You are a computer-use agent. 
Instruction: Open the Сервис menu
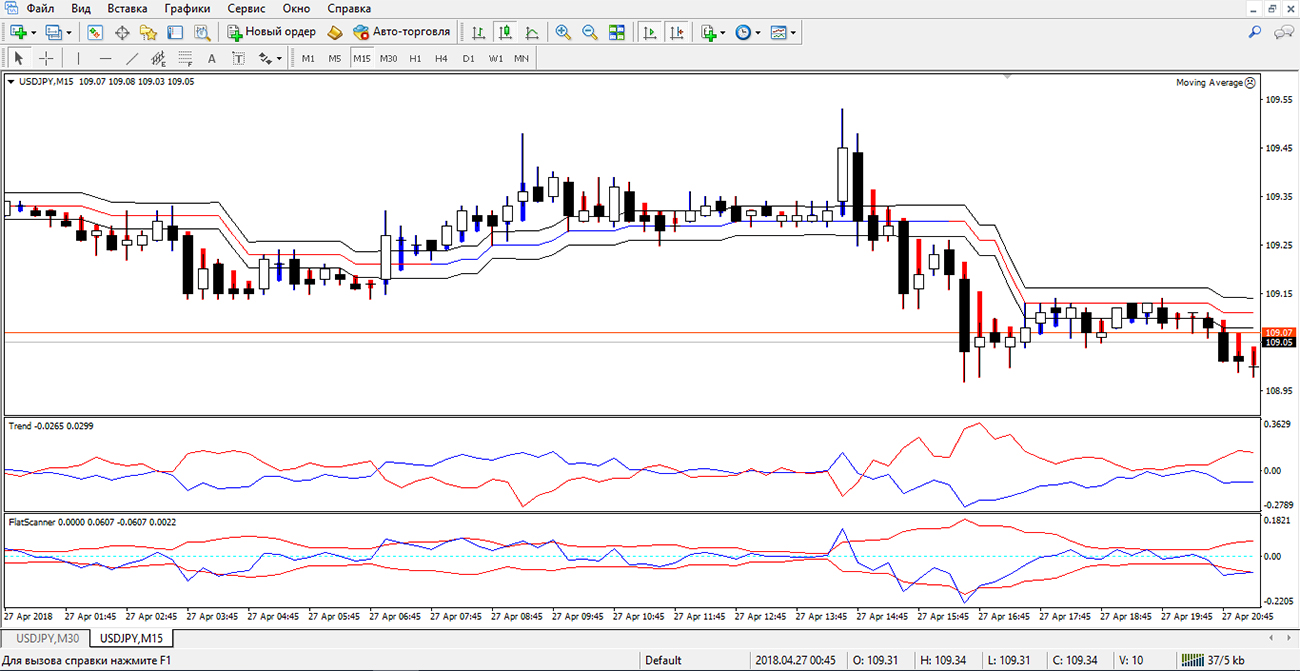point(246,8)
